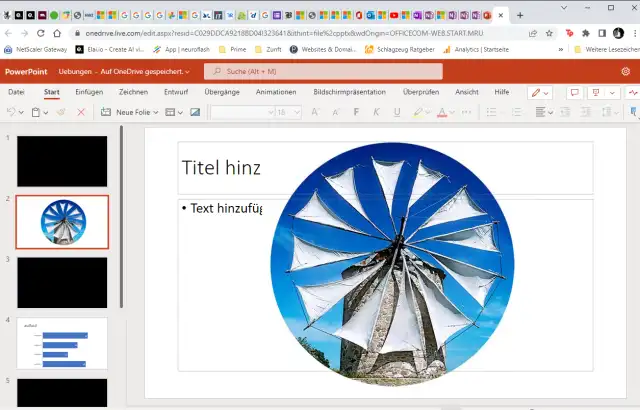The image size is (640, 410).
Task: Expand the Present options arrow
Action: click(x=612, y=93)
